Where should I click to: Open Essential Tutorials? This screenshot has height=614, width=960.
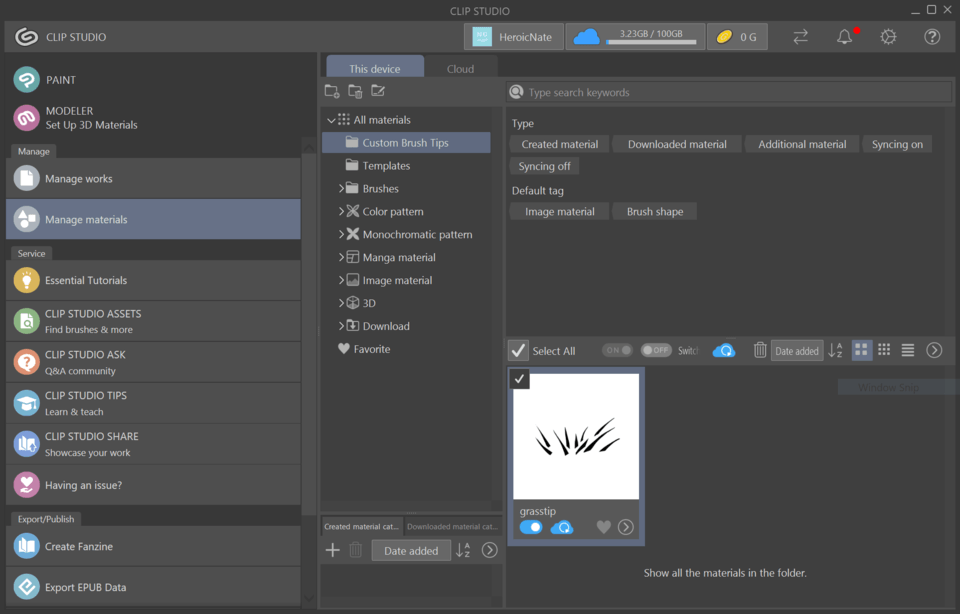(153, 280)
